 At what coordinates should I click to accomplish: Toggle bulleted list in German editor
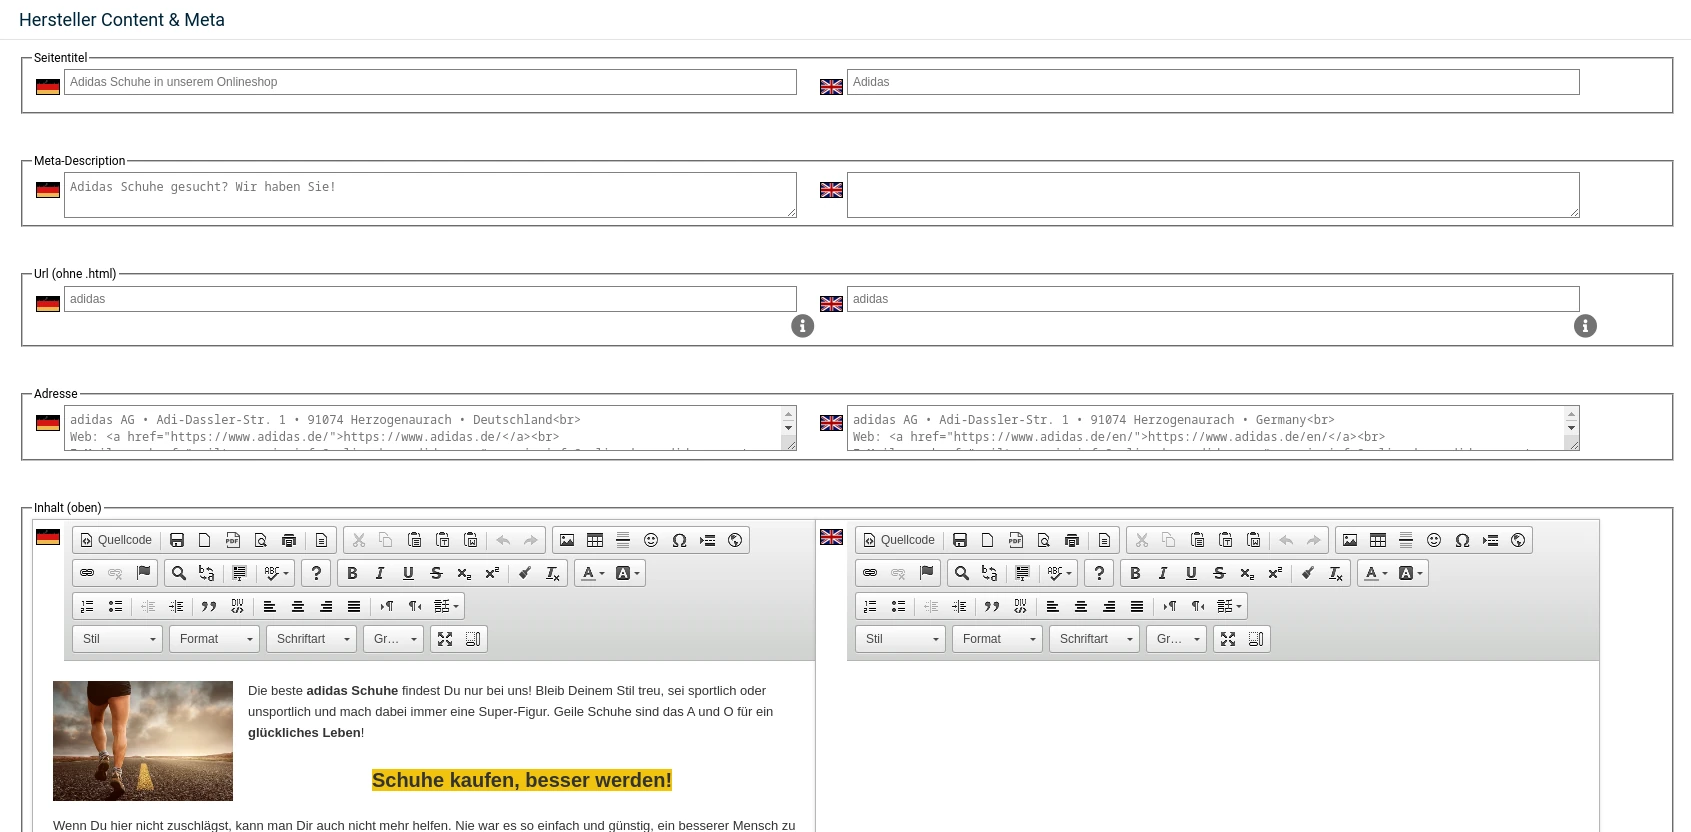tap(115, 606)
